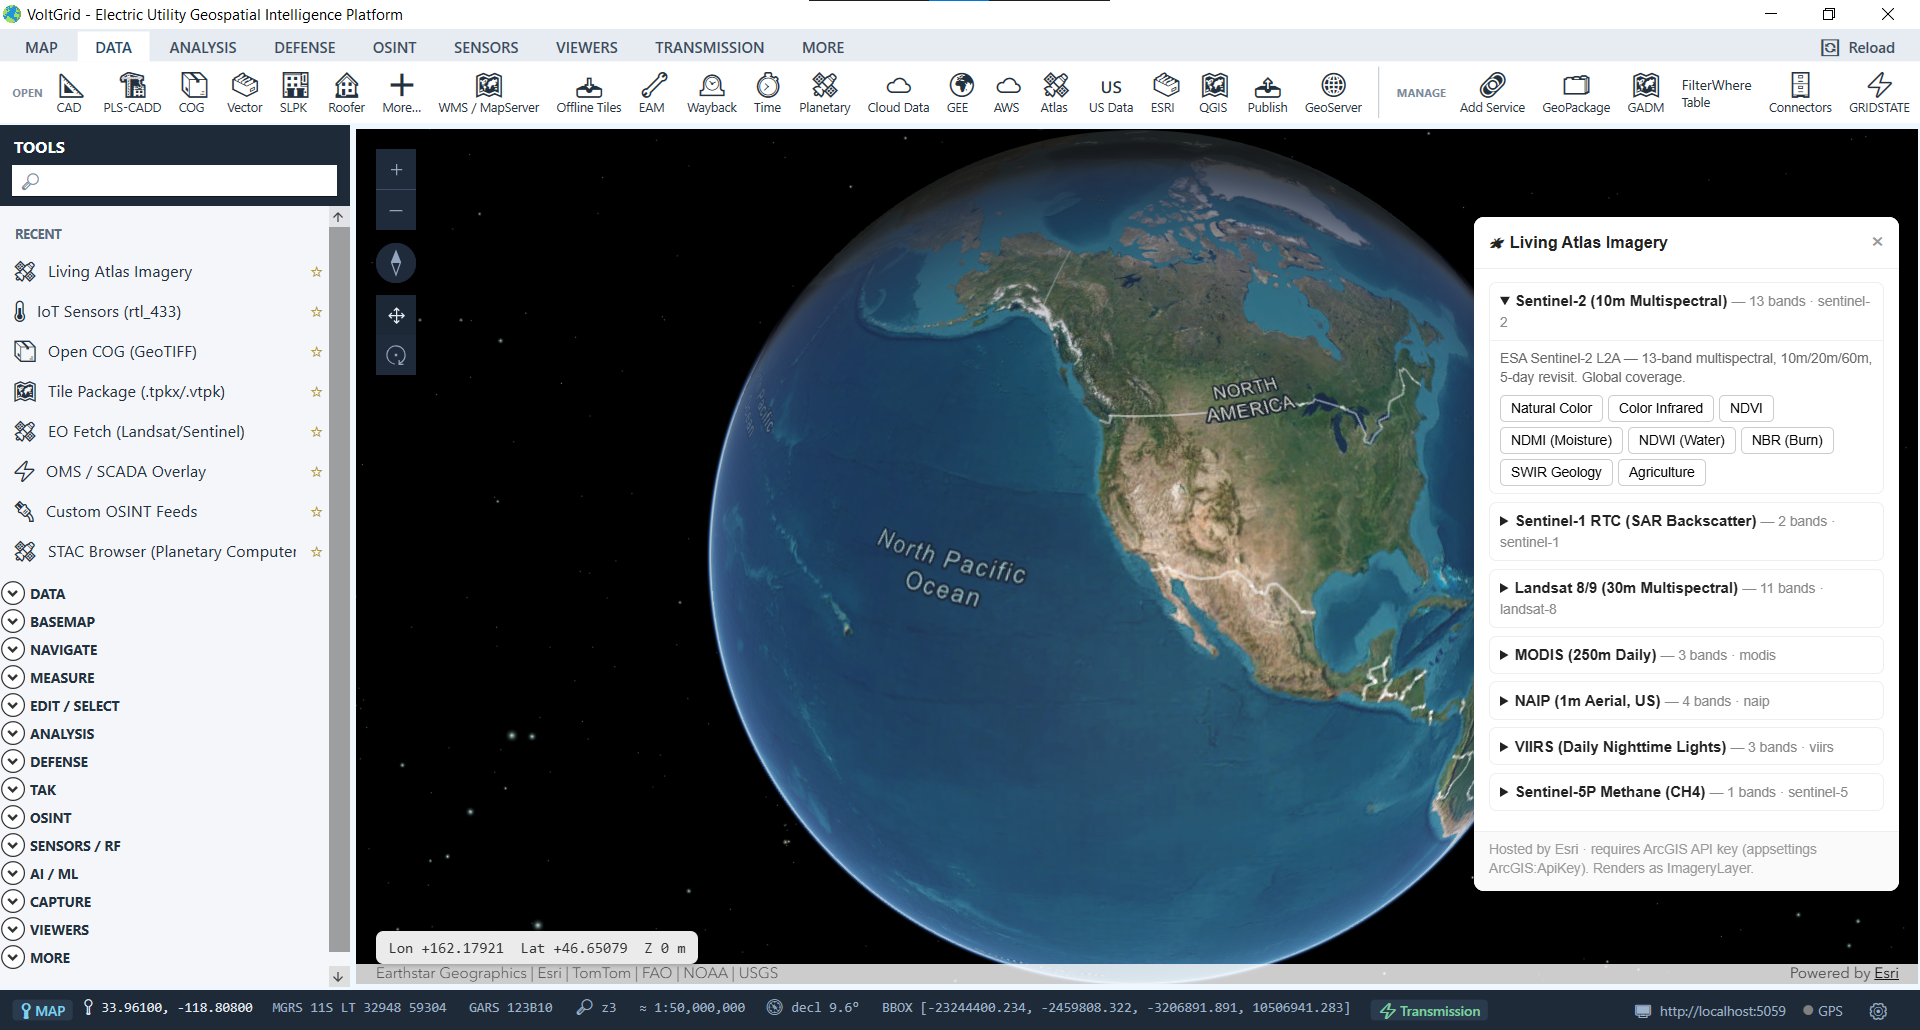Open the Esri attribution link
This screenshot has width=1920, height=1030.
pyautogui.click(x=1886, y=973)
